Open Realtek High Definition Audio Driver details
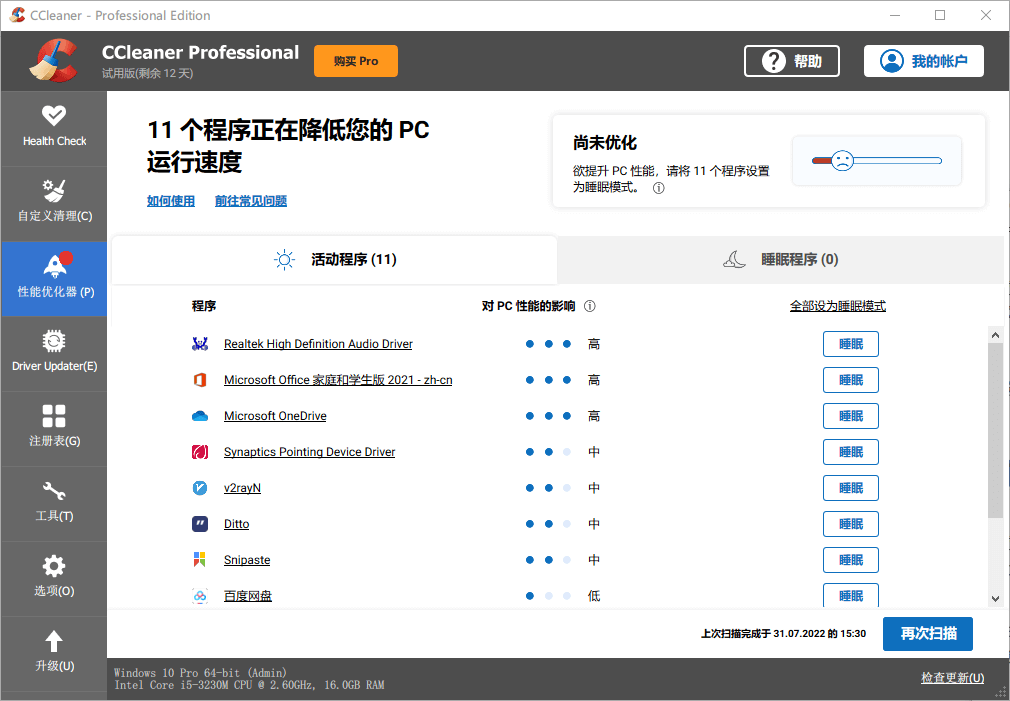 (x=318, y=344)
